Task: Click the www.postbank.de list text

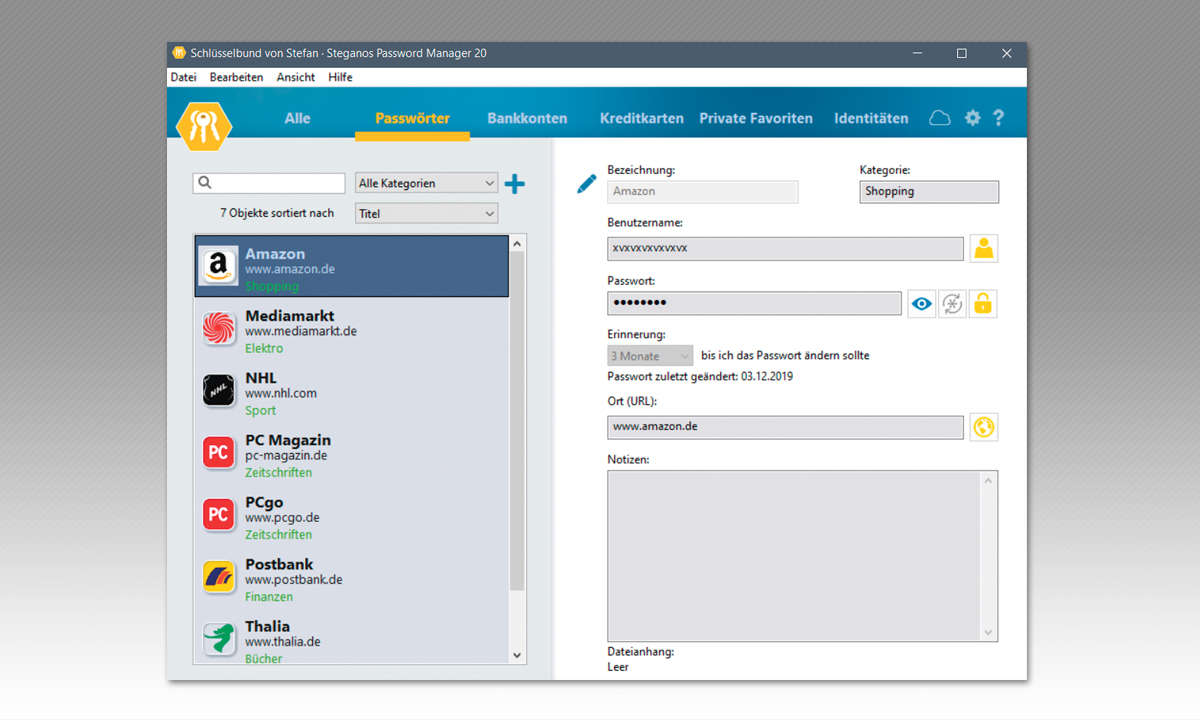Action: (294, 580)
